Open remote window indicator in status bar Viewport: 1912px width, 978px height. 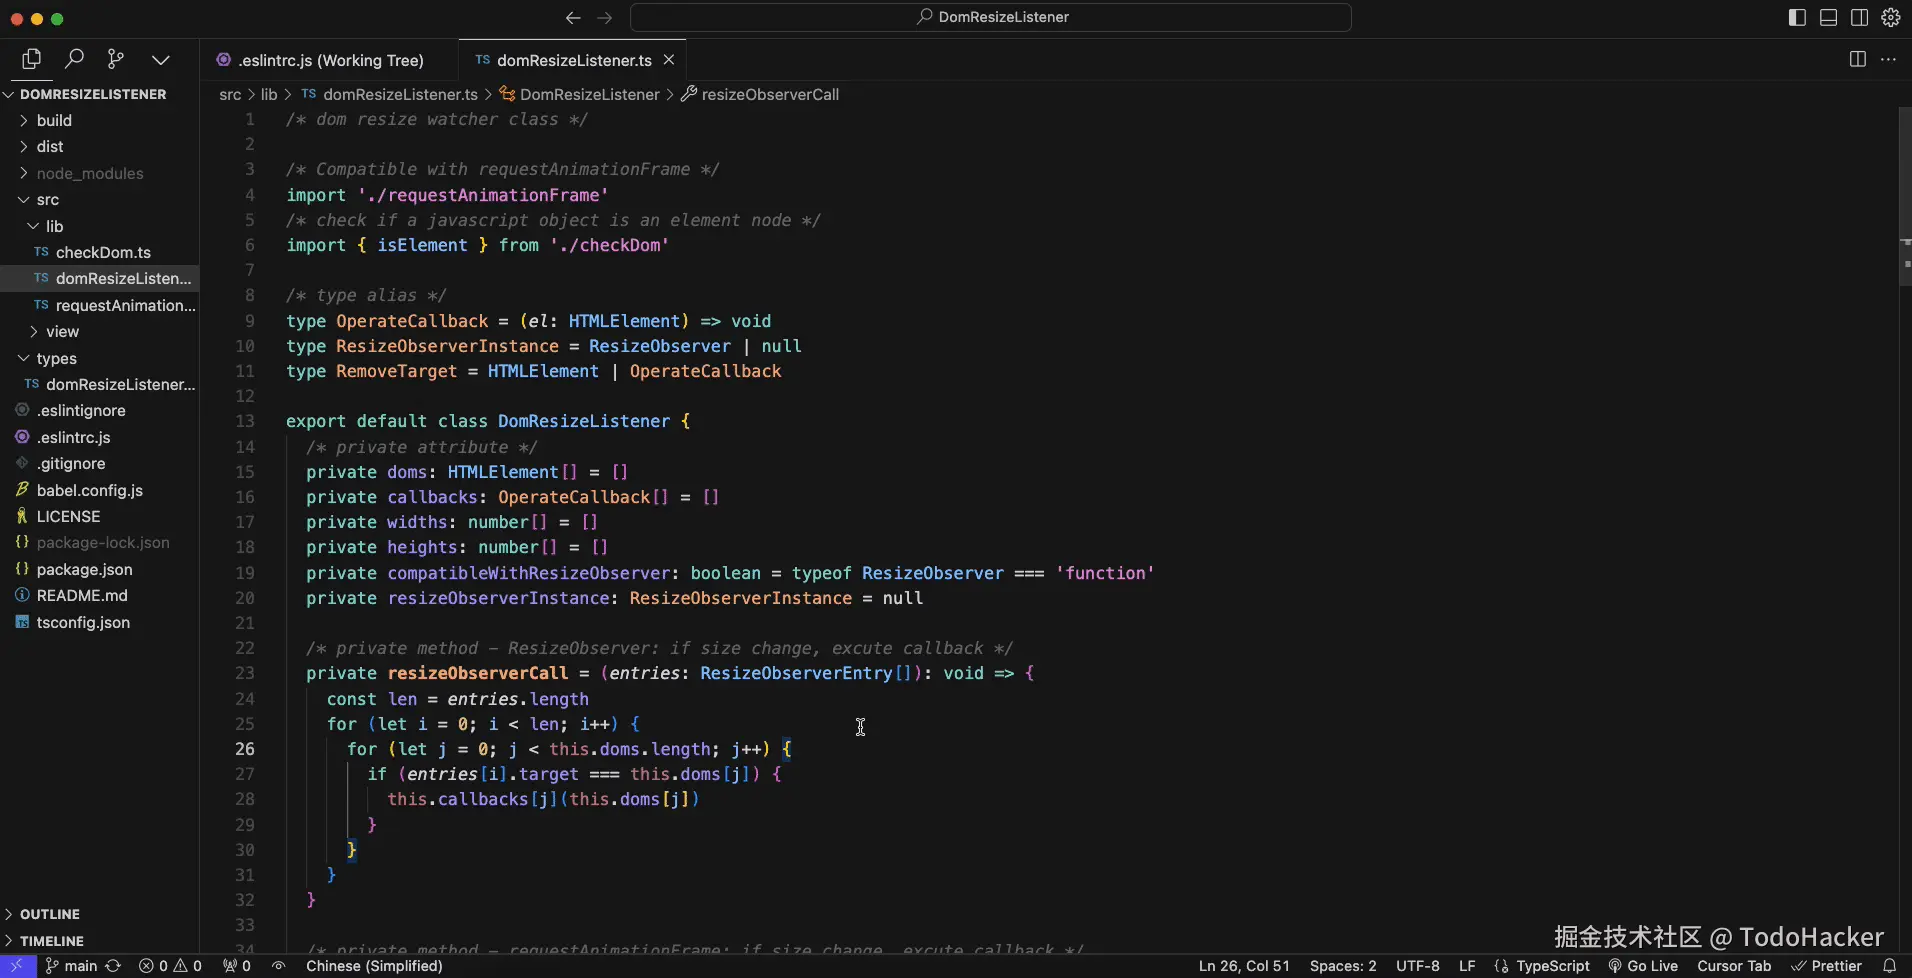tap(18, 966)
